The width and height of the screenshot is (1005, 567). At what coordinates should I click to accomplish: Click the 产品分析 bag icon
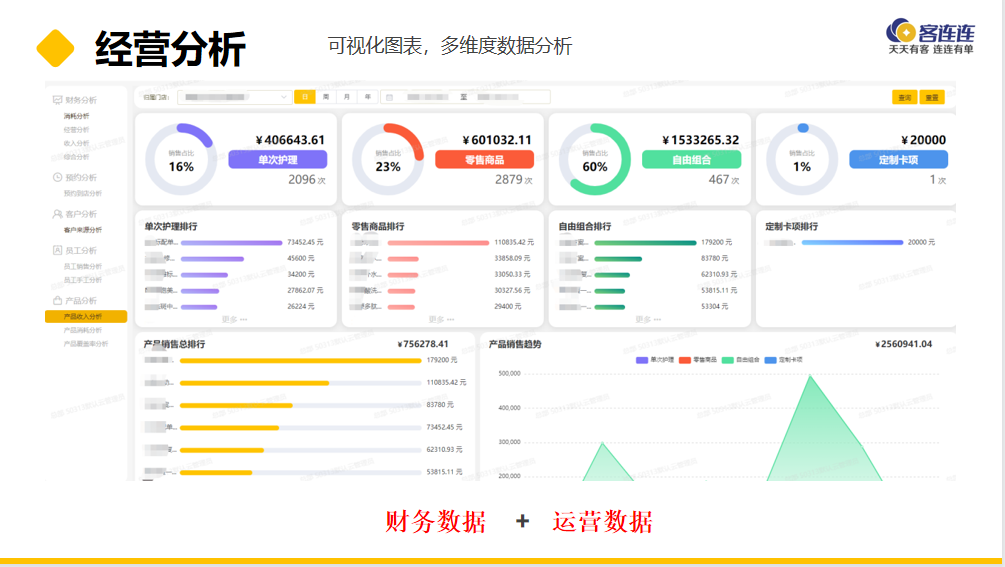coord(57,300)
